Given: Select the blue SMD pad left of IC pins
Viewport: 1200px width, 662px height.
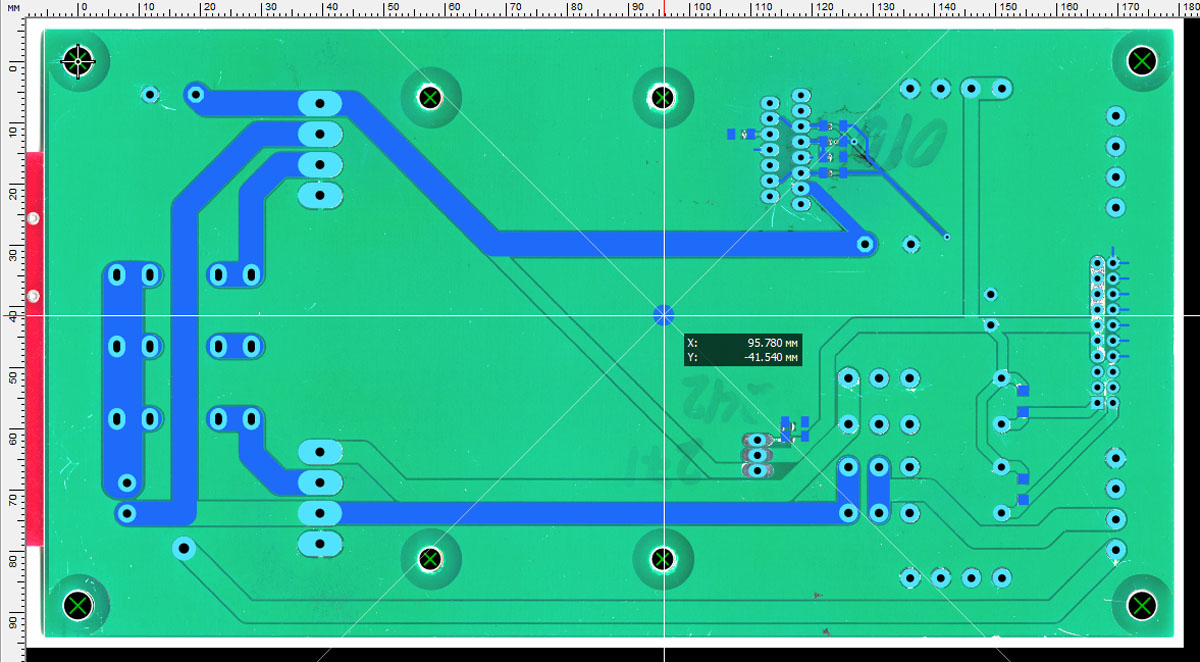Looking at the screenshot, I should [x=732, y=133].
